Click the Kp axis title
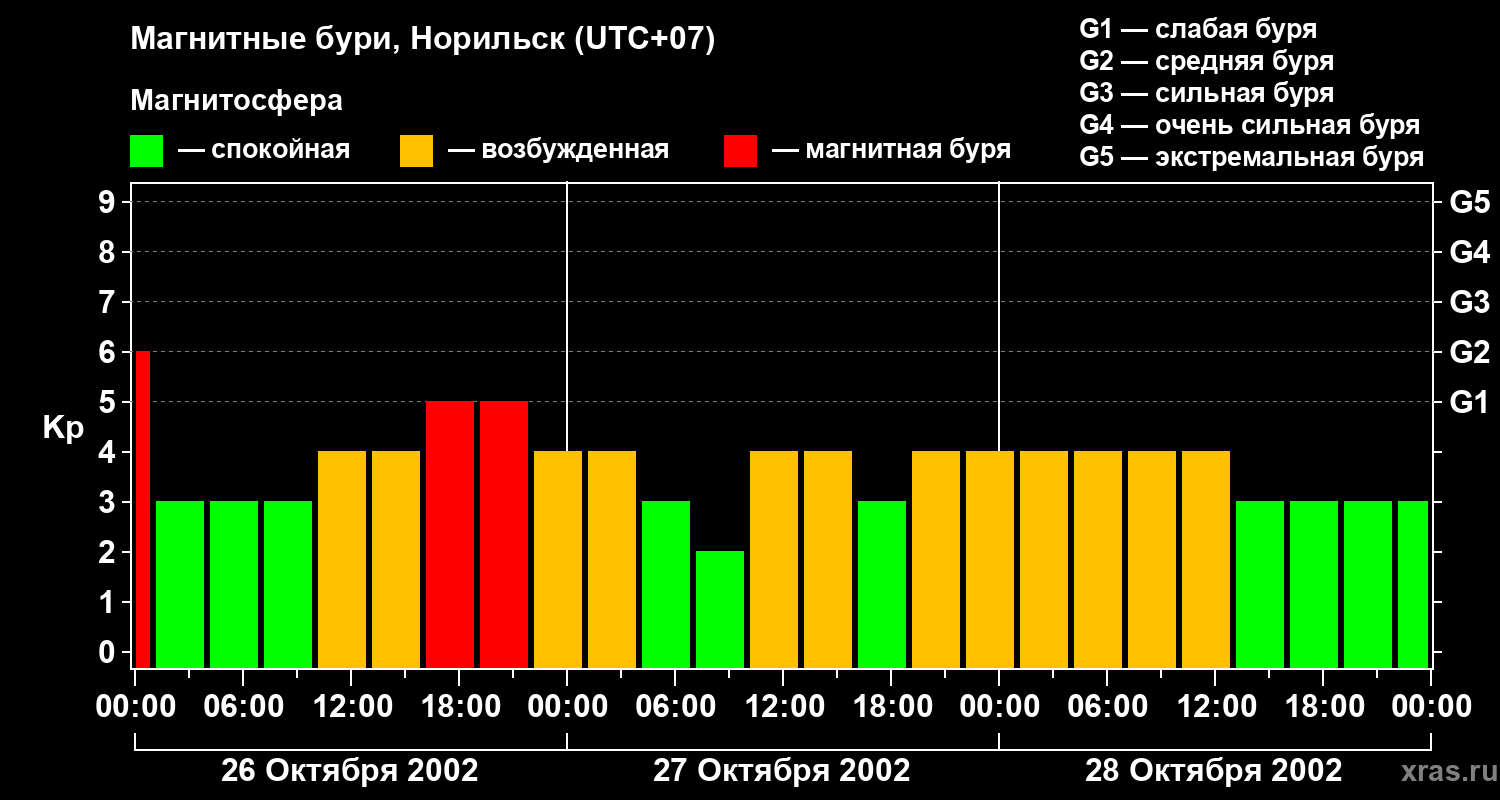Screen dimensions: 1500x800 click(63, 428)
